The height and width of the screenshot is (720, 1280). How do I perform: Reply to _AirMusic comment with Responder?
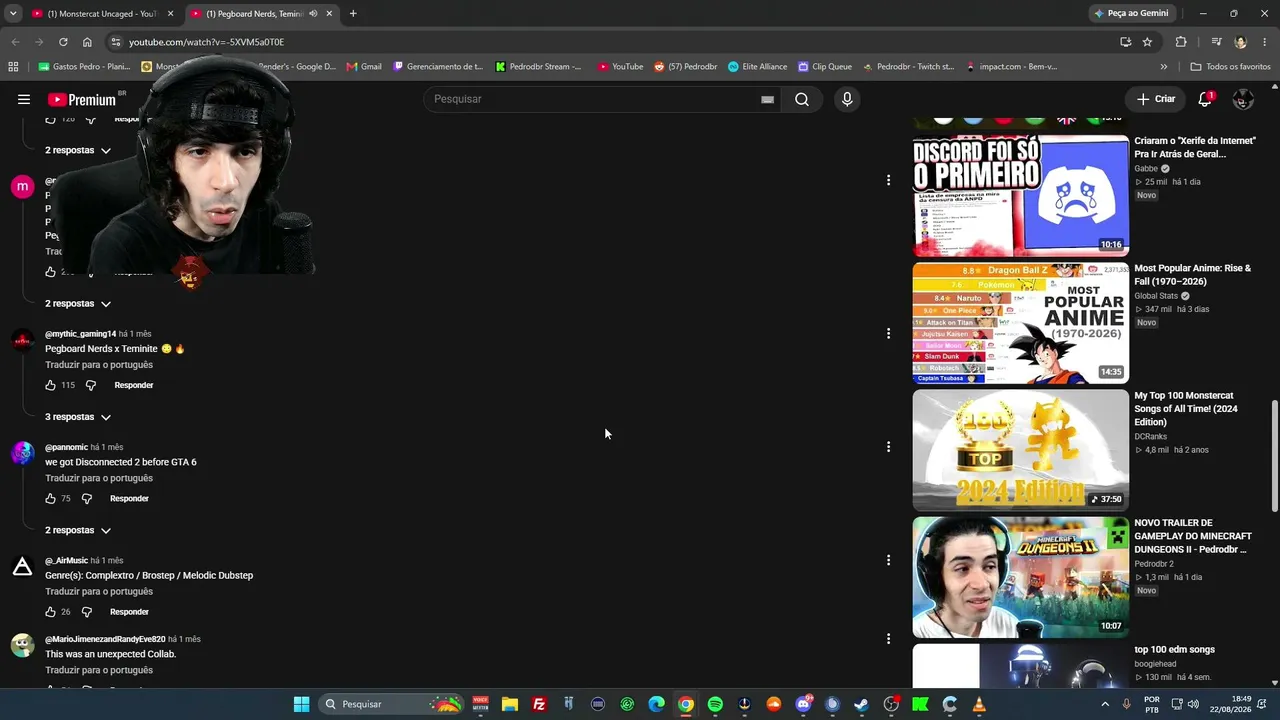(129, 612)
